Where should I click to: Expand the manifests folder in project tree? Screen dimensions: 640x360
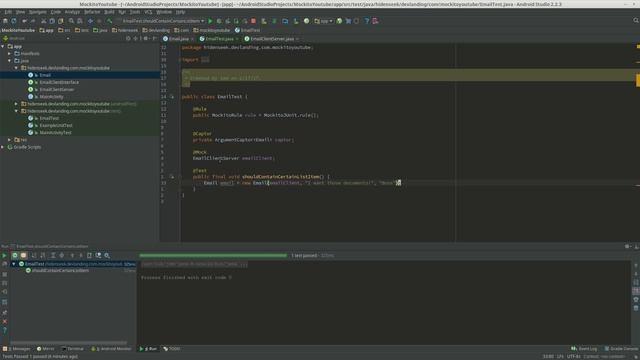coord(10,53)
